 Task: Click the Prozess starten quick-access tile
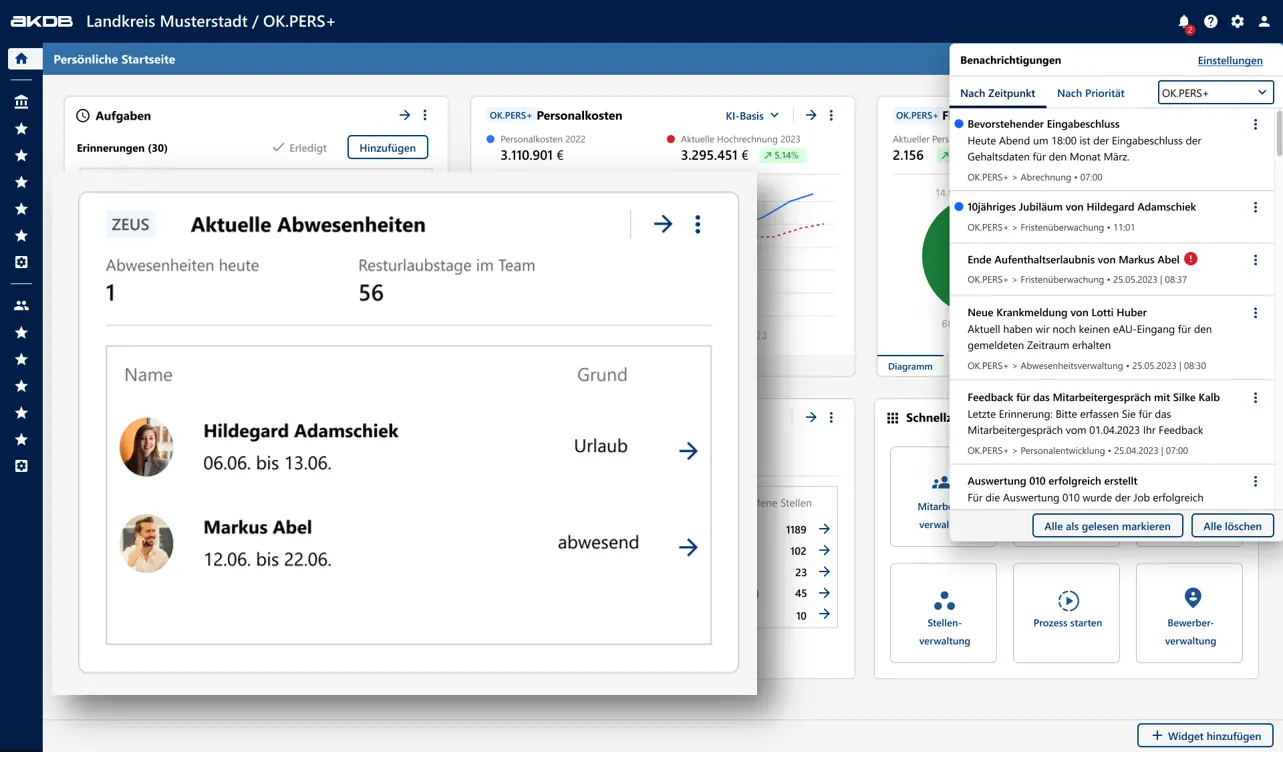[x=1067, y=612]
